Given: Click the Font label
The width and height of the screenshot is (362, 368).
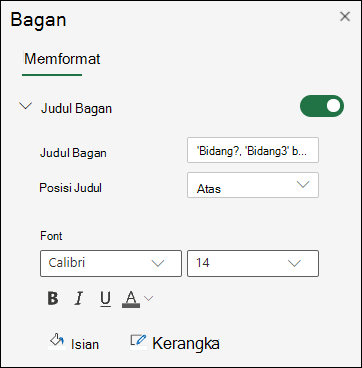Looking at the screenshot, I should 51,236.
